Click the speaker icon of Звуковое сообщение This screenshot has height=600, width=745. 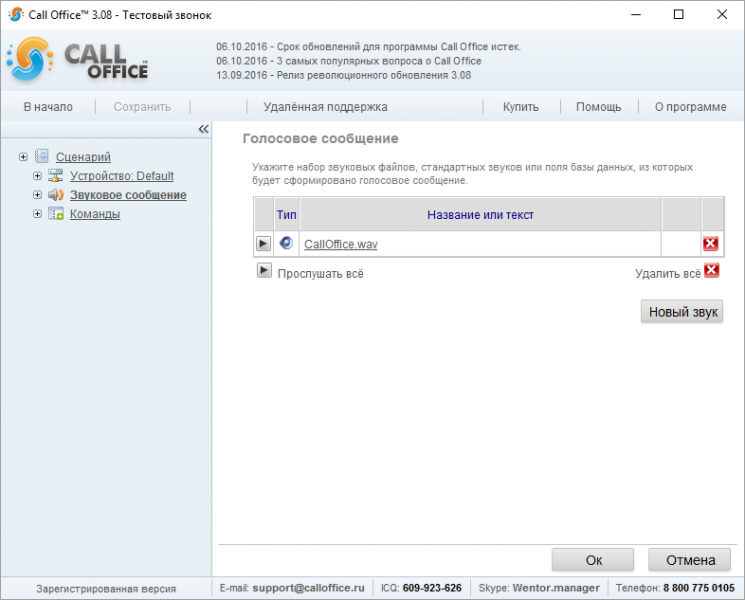coord(56,194)
